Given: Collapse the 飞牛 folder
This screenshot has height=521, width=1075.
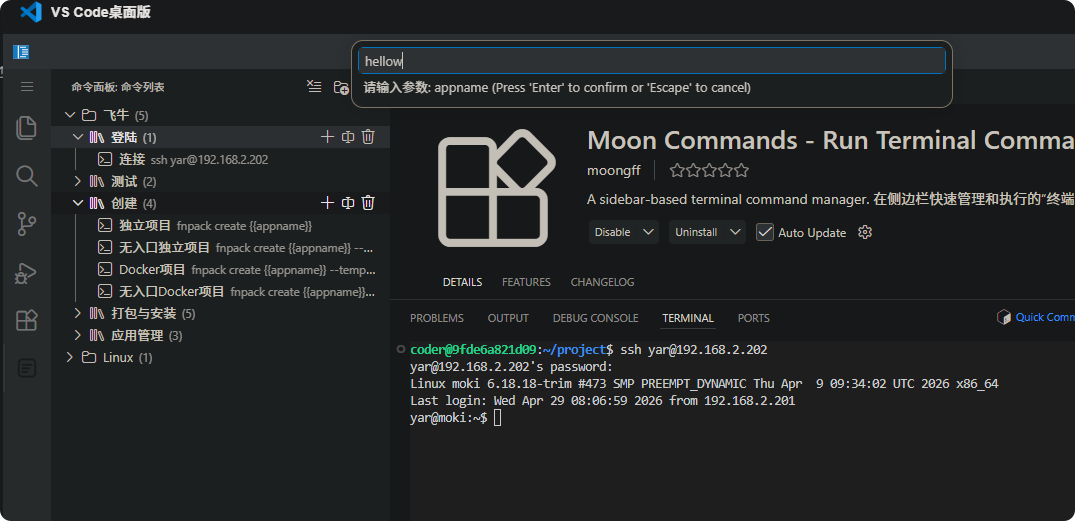Looking at the screenshot, I should coord(69,114).
